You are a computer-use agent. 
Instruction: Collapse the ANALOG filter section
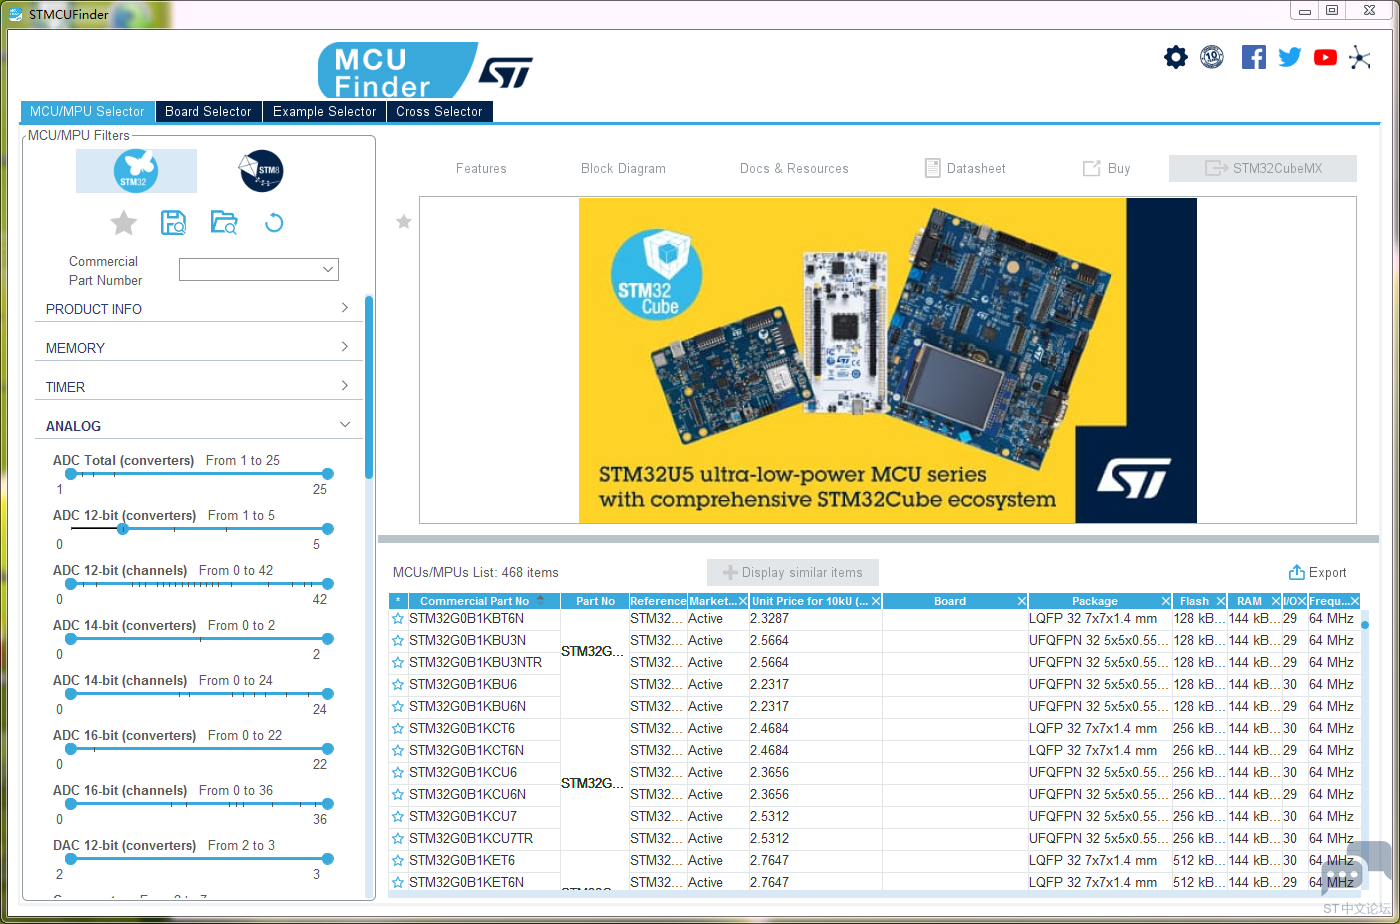click(198, 426)
